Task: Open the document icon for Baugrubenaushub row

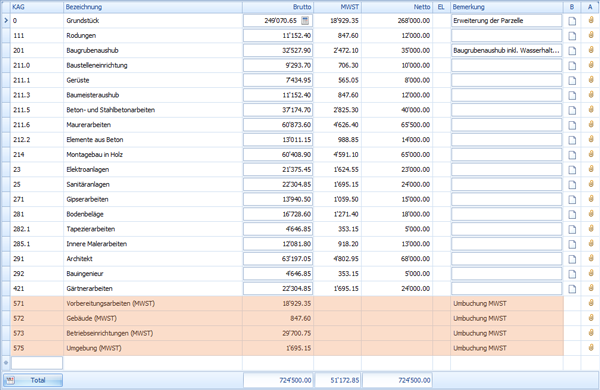Action: [572, 51]
